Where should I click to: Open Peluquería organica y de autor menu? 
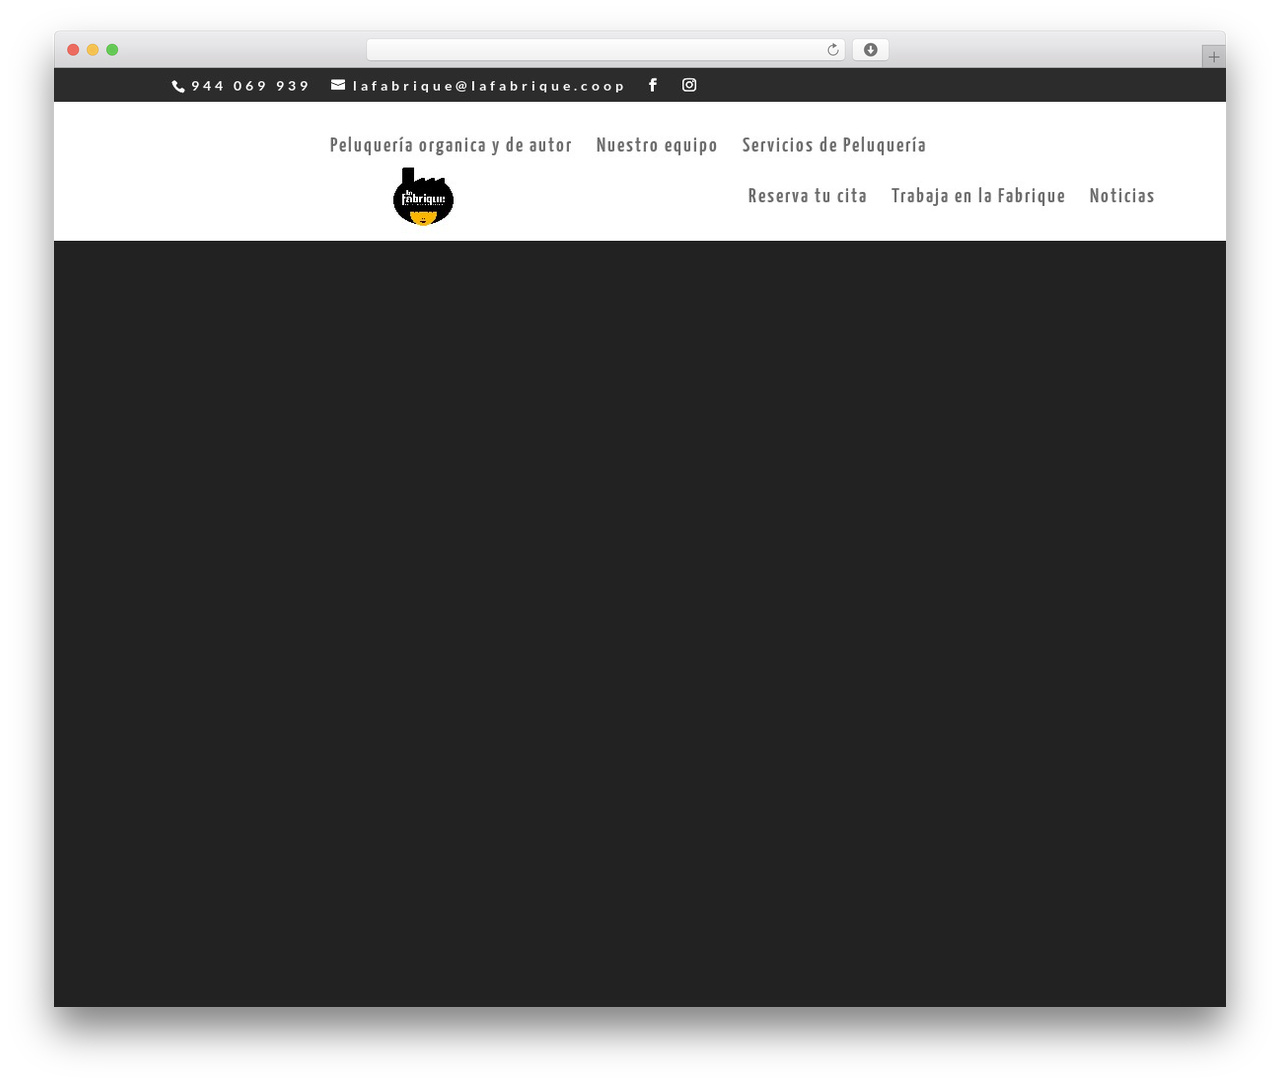pyautogui.click(x=451, y=145)
